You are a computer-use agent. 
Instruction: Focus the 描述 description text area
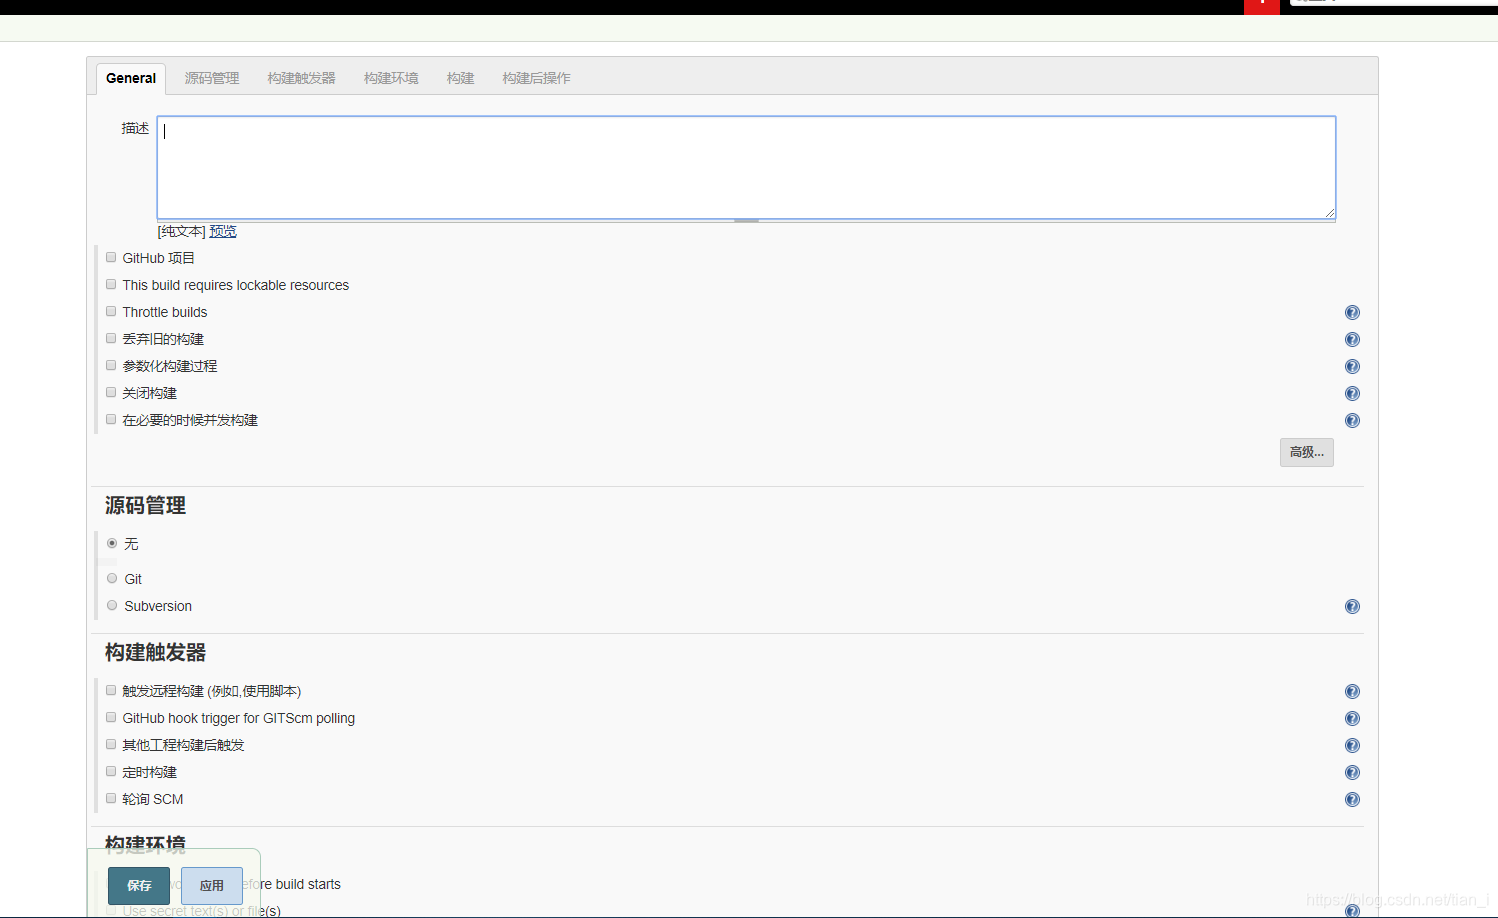point(746,167)
